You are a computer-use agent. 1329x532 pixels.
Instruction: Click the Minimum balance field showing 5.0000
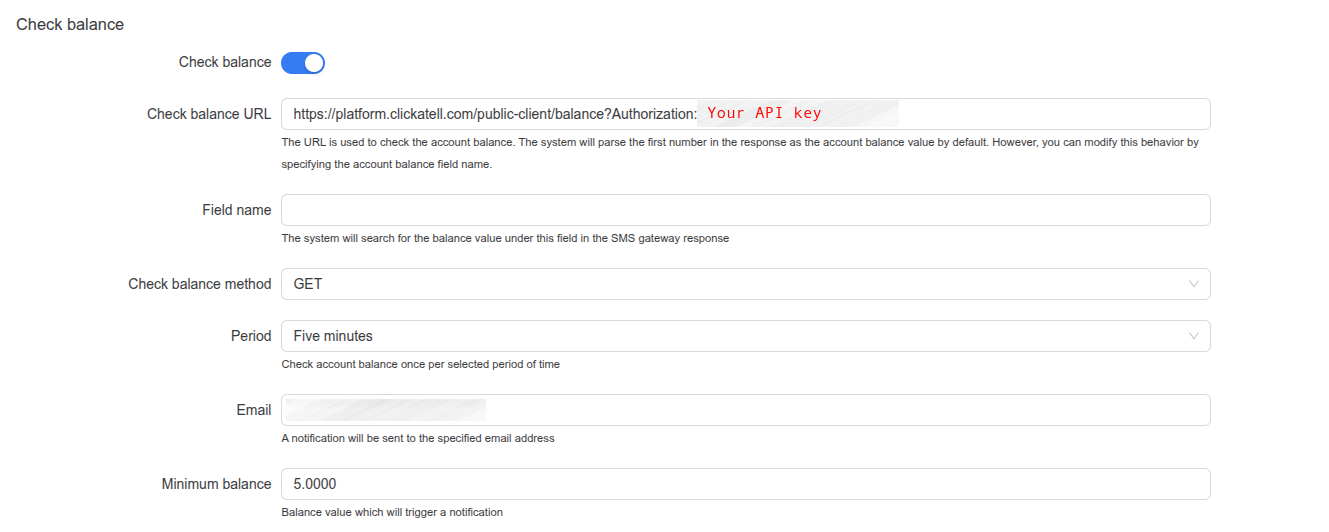click(x=745, y=484)
